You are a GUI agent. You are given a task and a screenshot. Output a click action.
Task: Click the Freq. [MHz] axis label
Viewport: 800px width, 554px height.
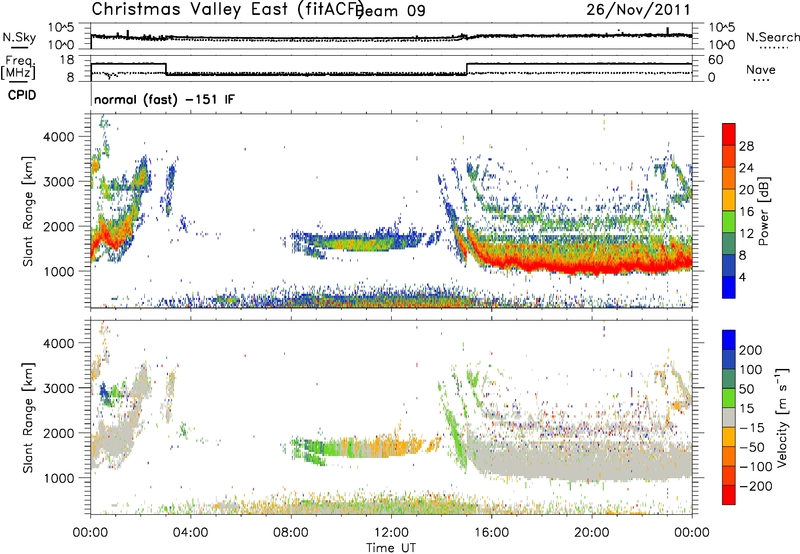pos(18,67)
